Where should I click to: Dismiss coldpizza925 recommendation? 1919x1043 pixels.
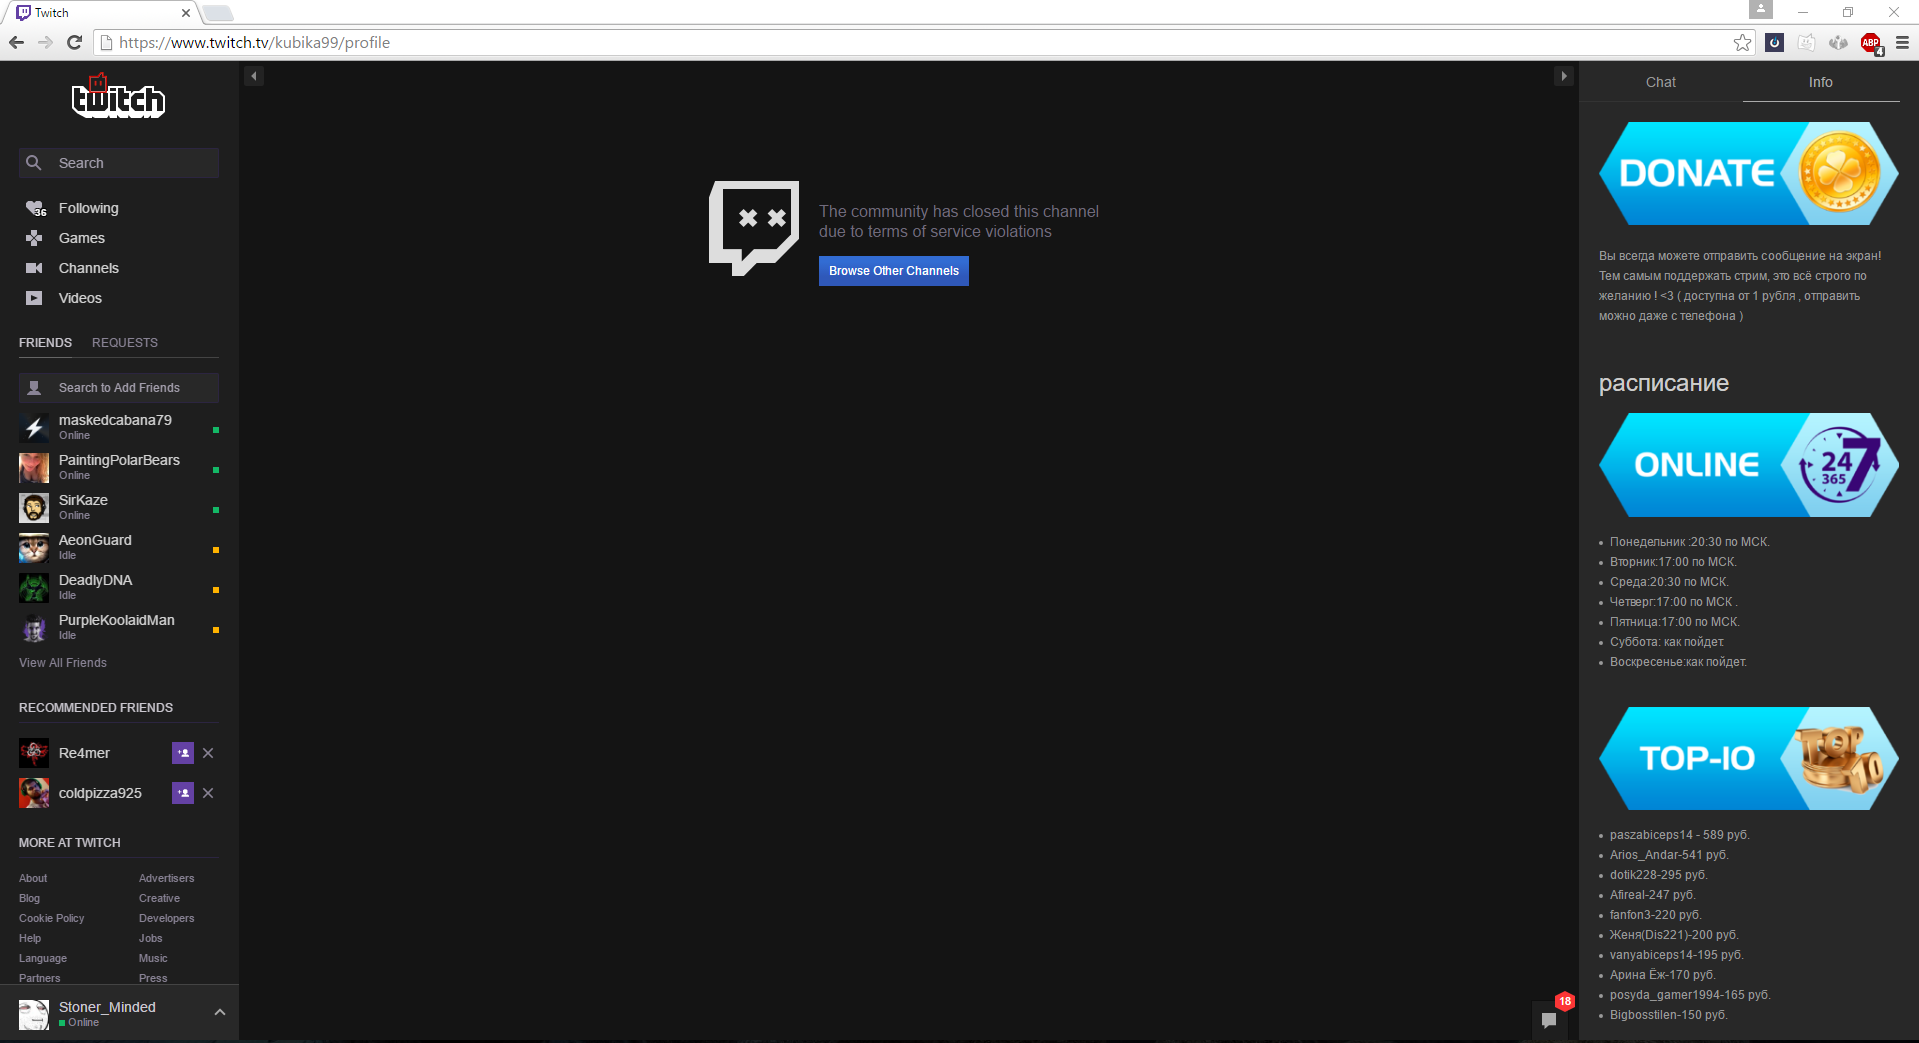208,792
